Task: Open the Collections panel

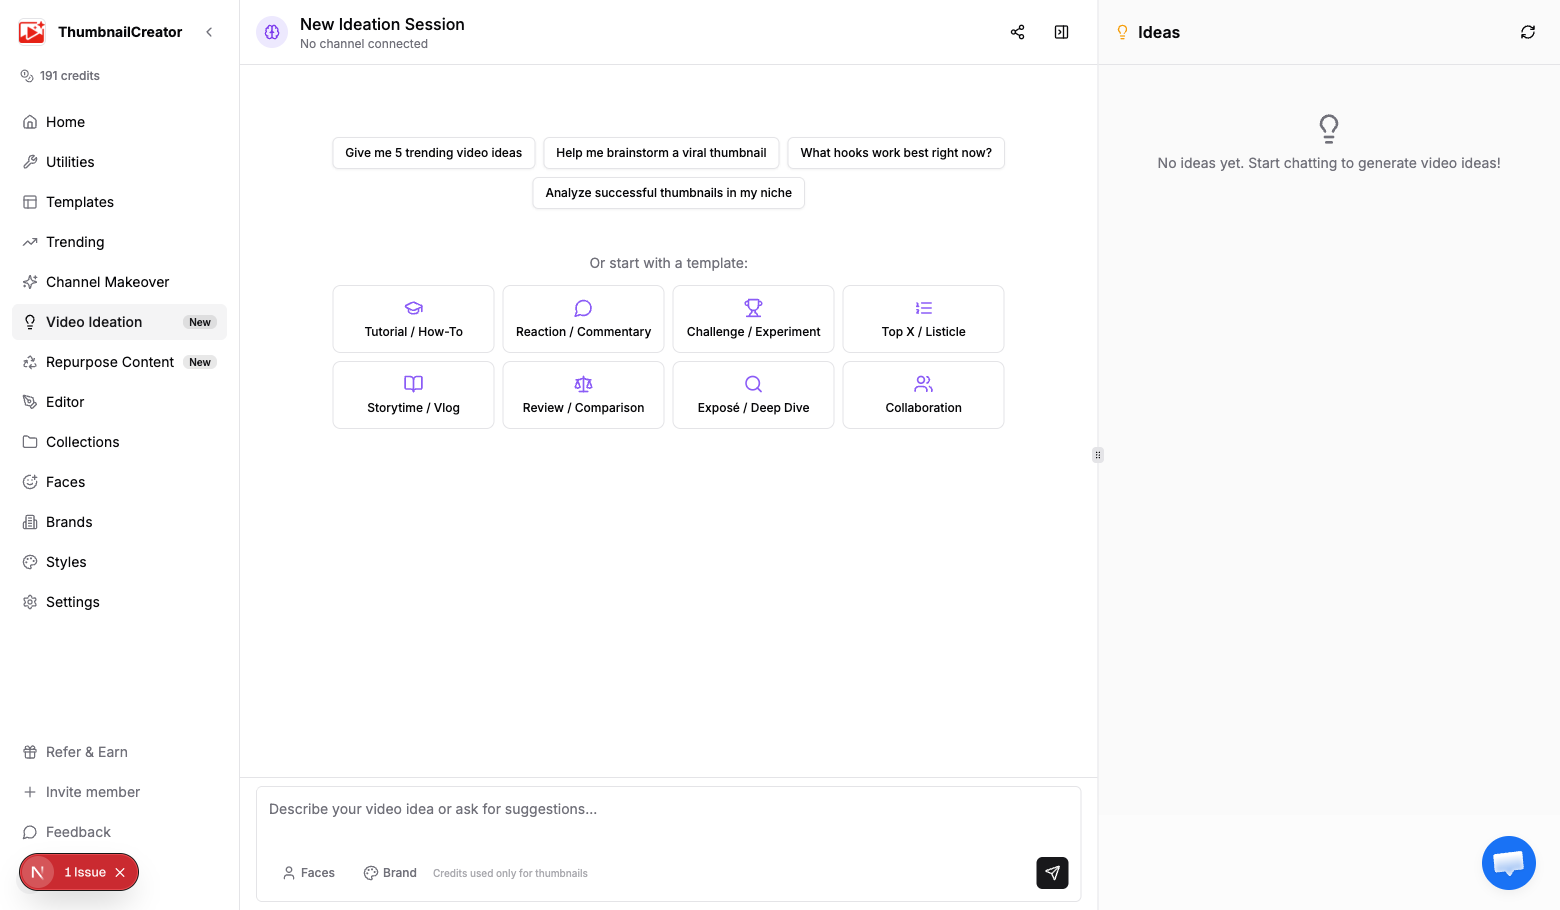Action: pos(83,441)
